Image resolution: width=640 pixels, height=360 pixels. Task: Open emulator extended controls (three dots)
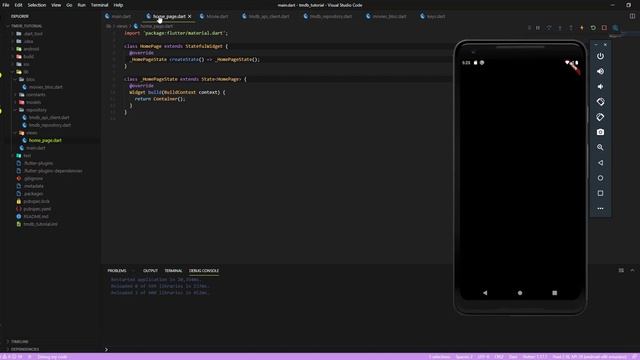(600, 209)
